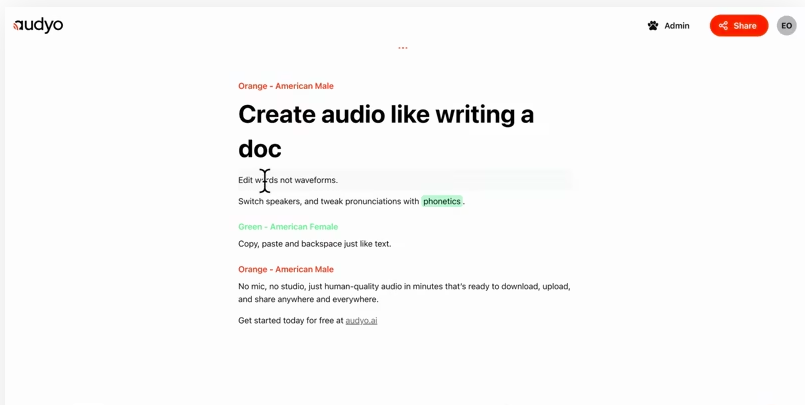Place cursor in the 'Create audio like writing a' heading line

[x=385, y=115]
